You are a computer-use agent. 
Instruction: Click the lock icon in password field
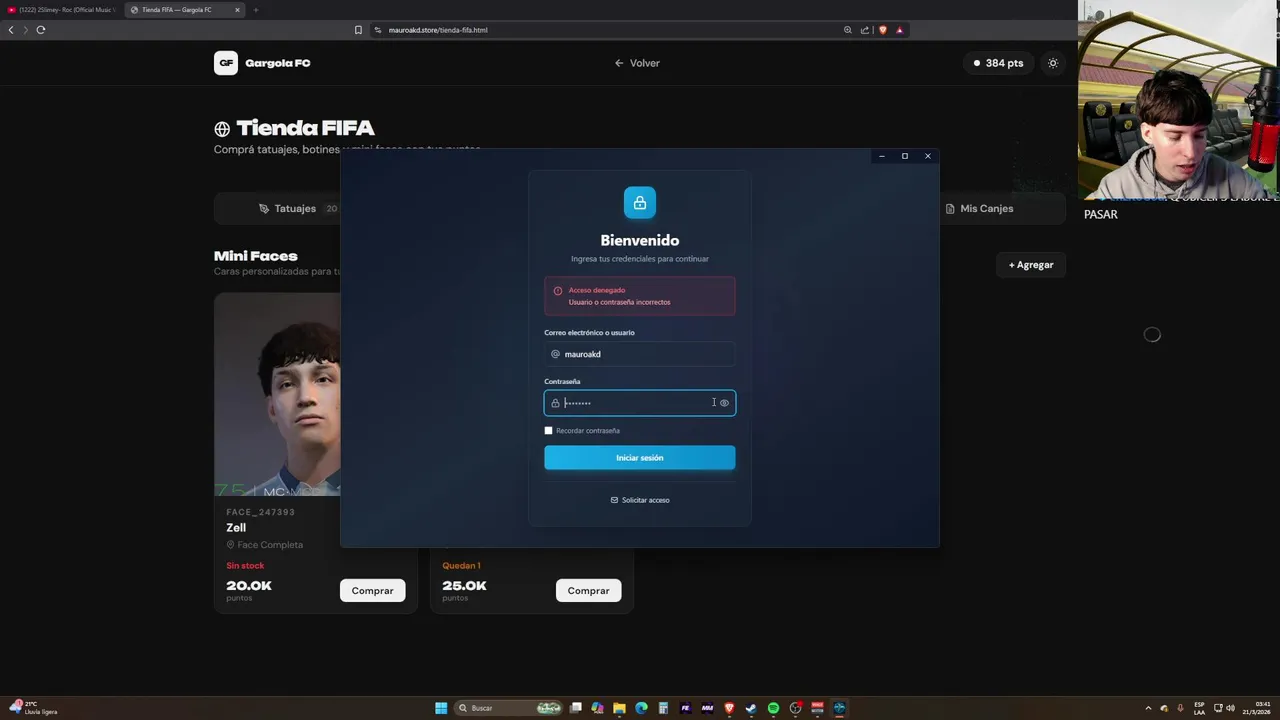(555, 403)
